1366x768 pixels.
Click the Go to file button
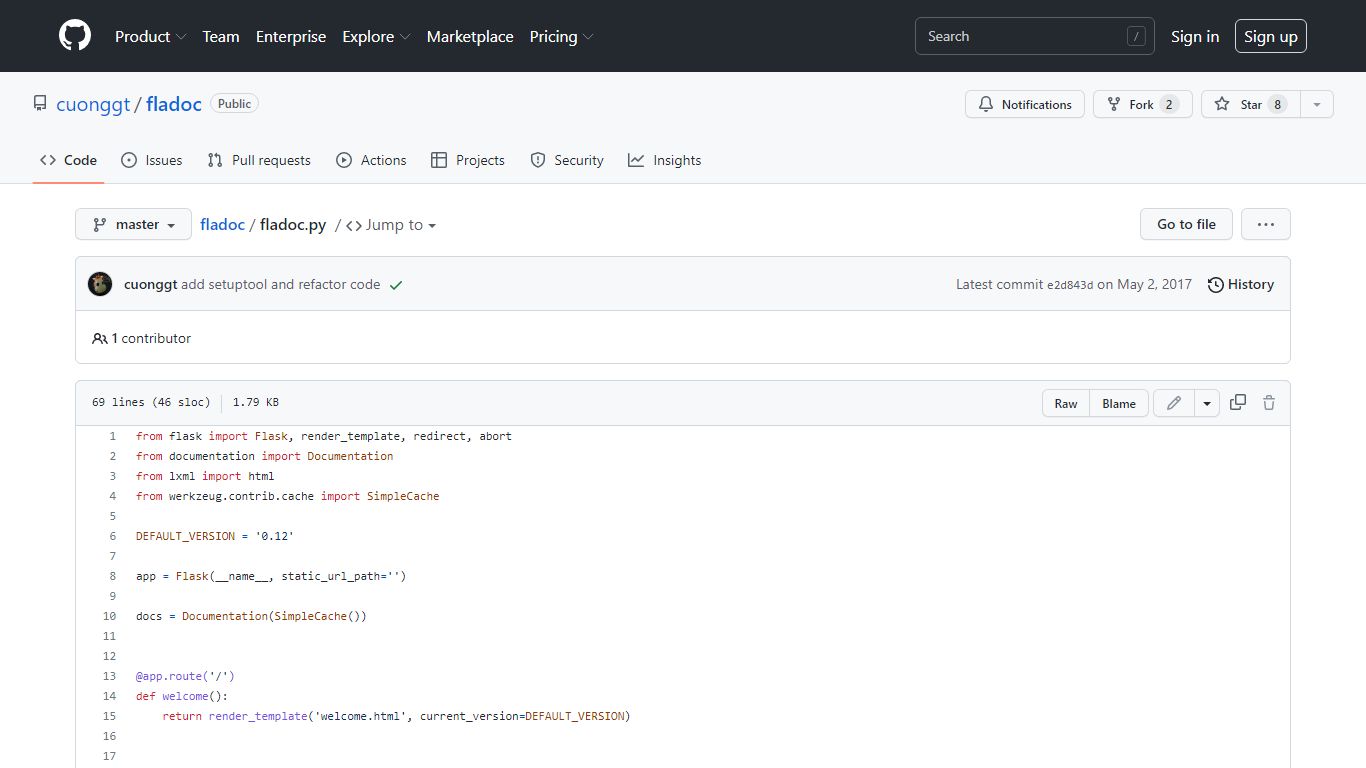tap(1187, 224)
